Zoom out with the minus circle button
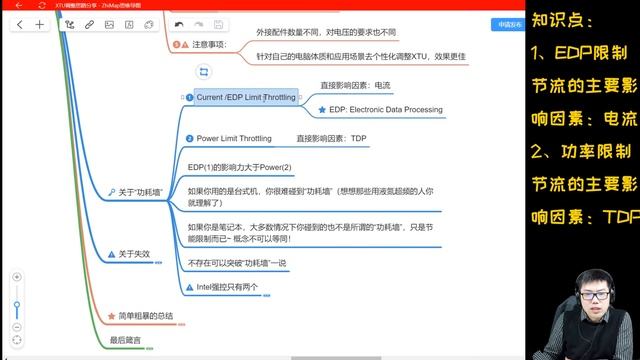 pyautogui.click(x=17, y=327)
